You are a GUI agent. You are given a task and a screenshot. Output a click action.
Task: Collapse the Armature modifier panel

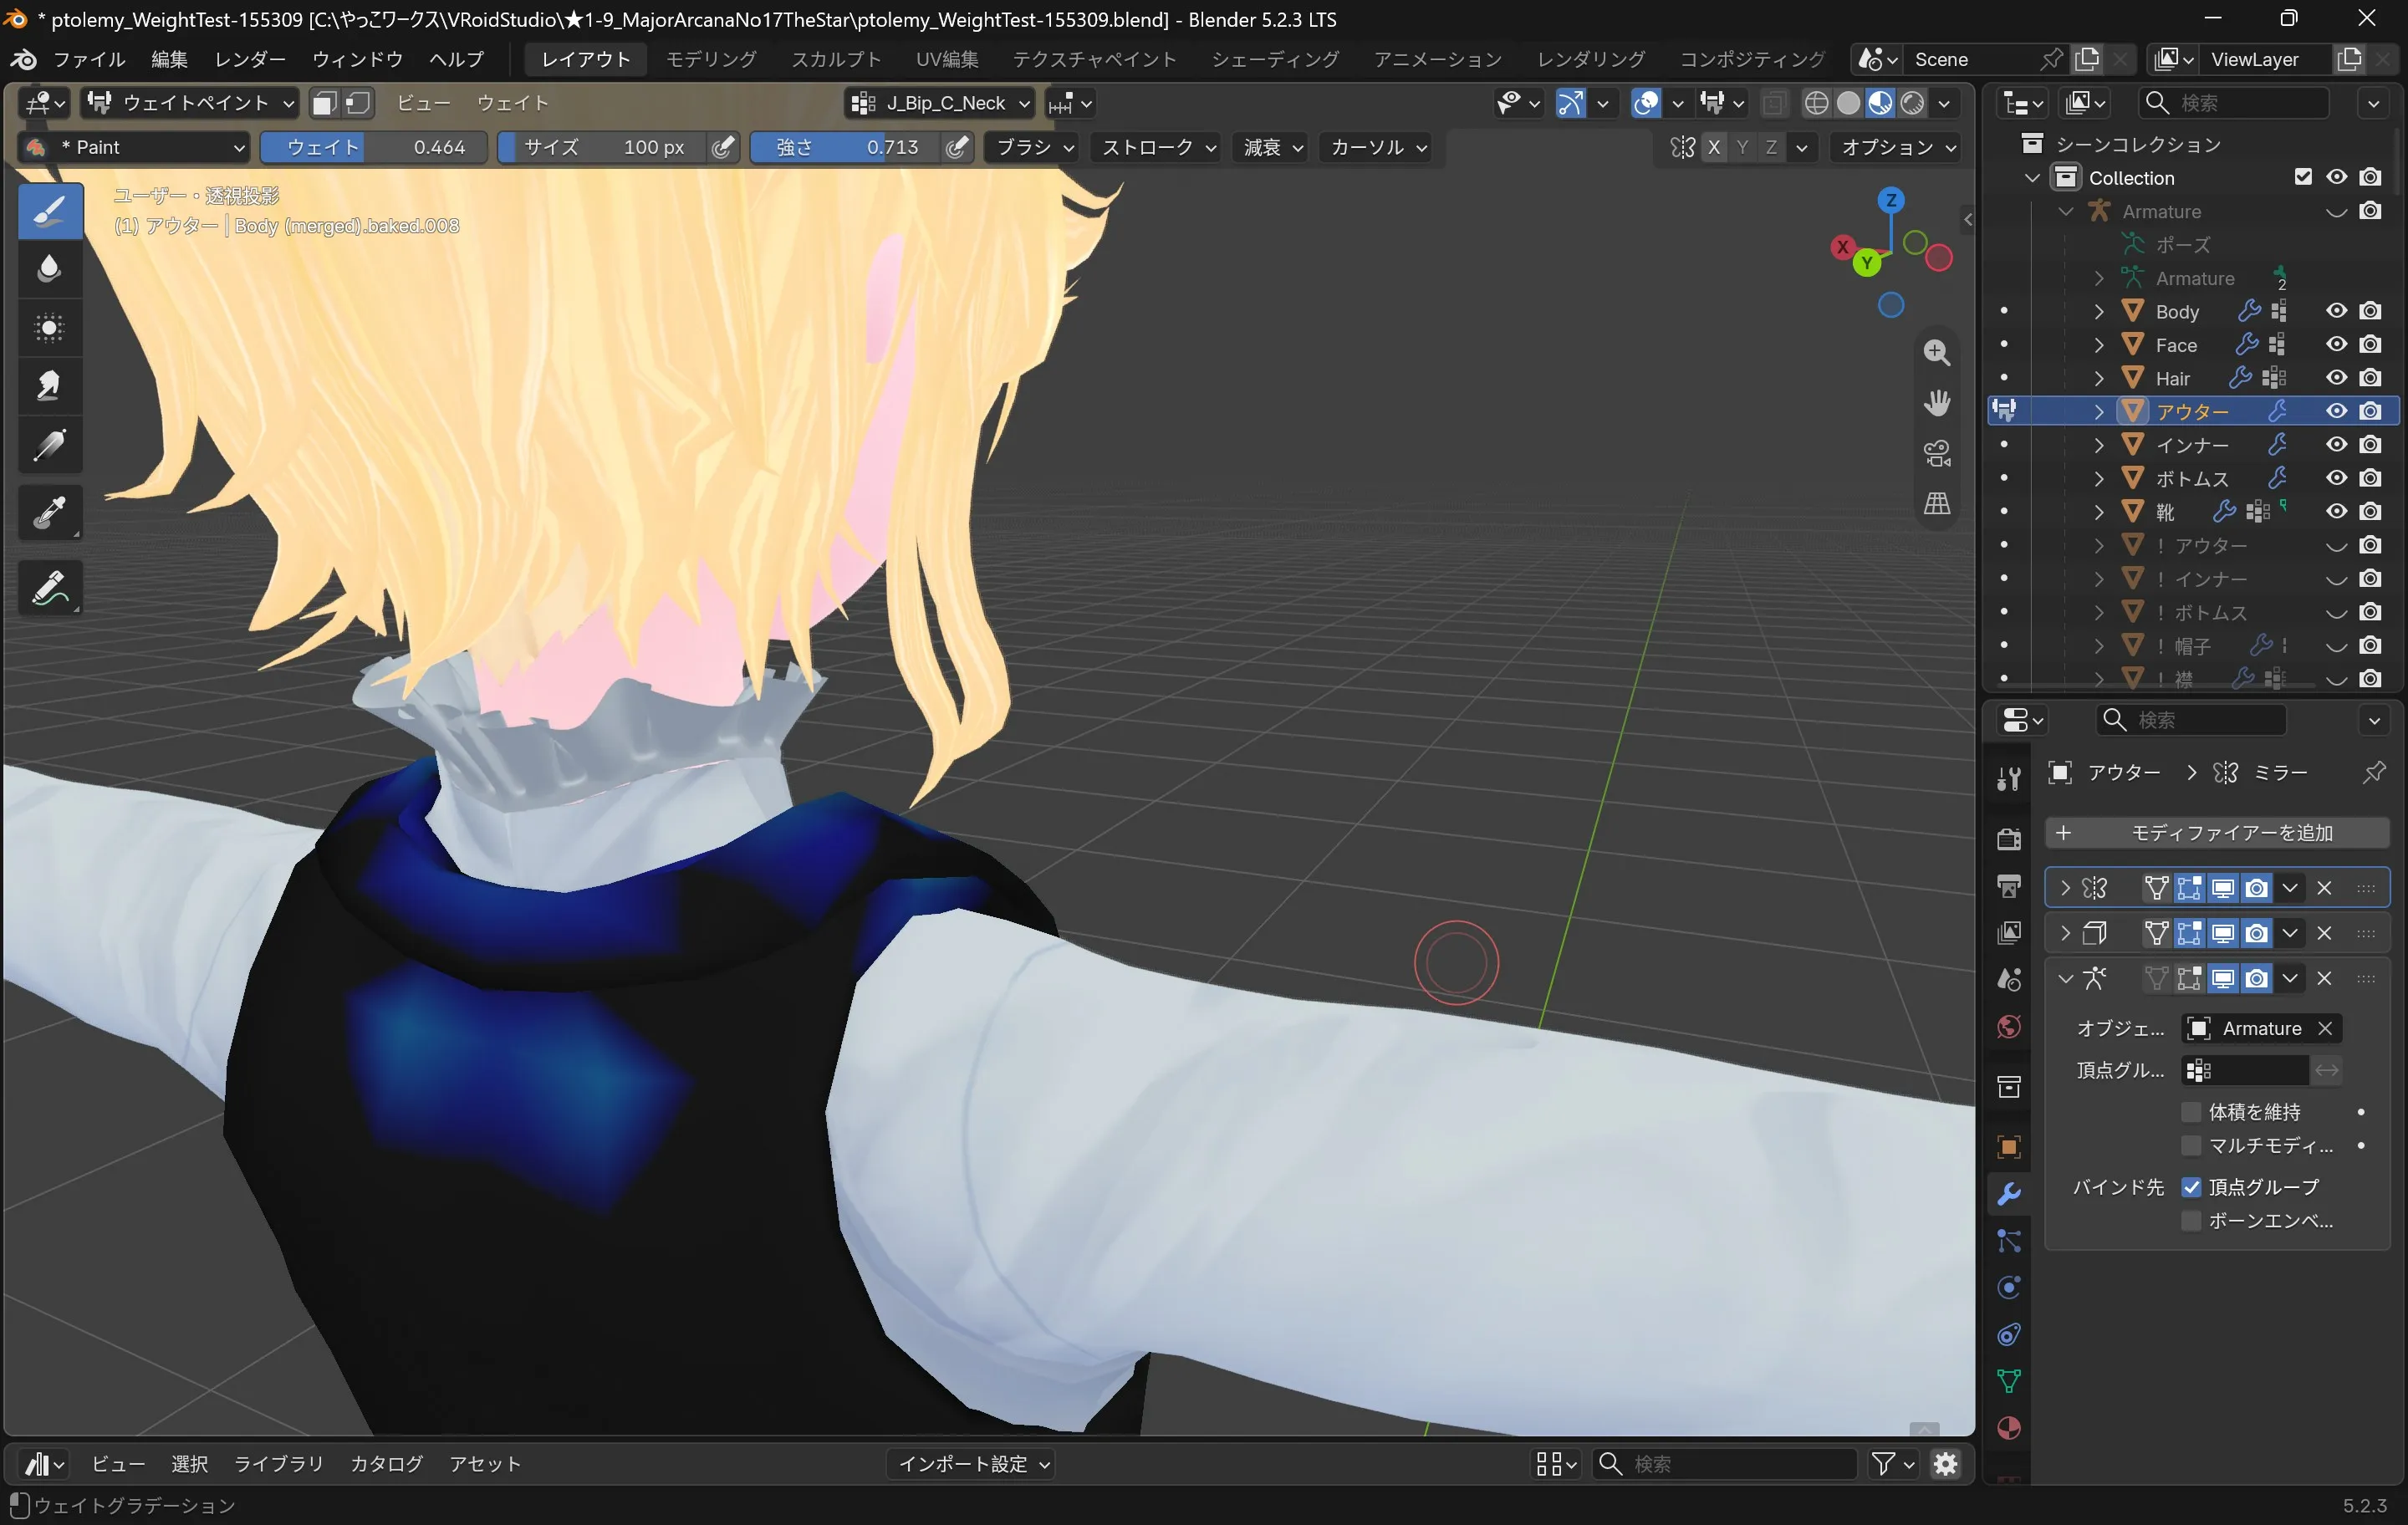[x=2066, y=978]
